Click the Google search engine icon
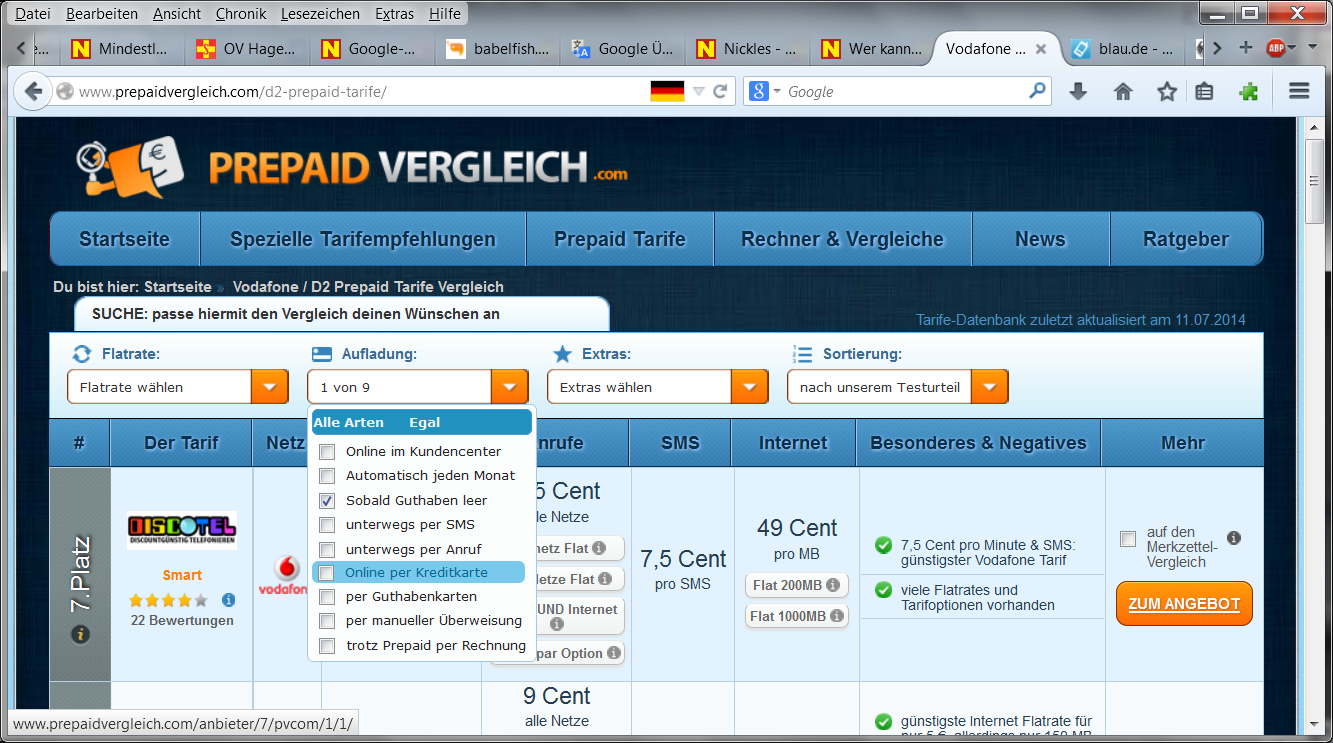Viewport: 1333px width, 743px height. click(759, 91)
